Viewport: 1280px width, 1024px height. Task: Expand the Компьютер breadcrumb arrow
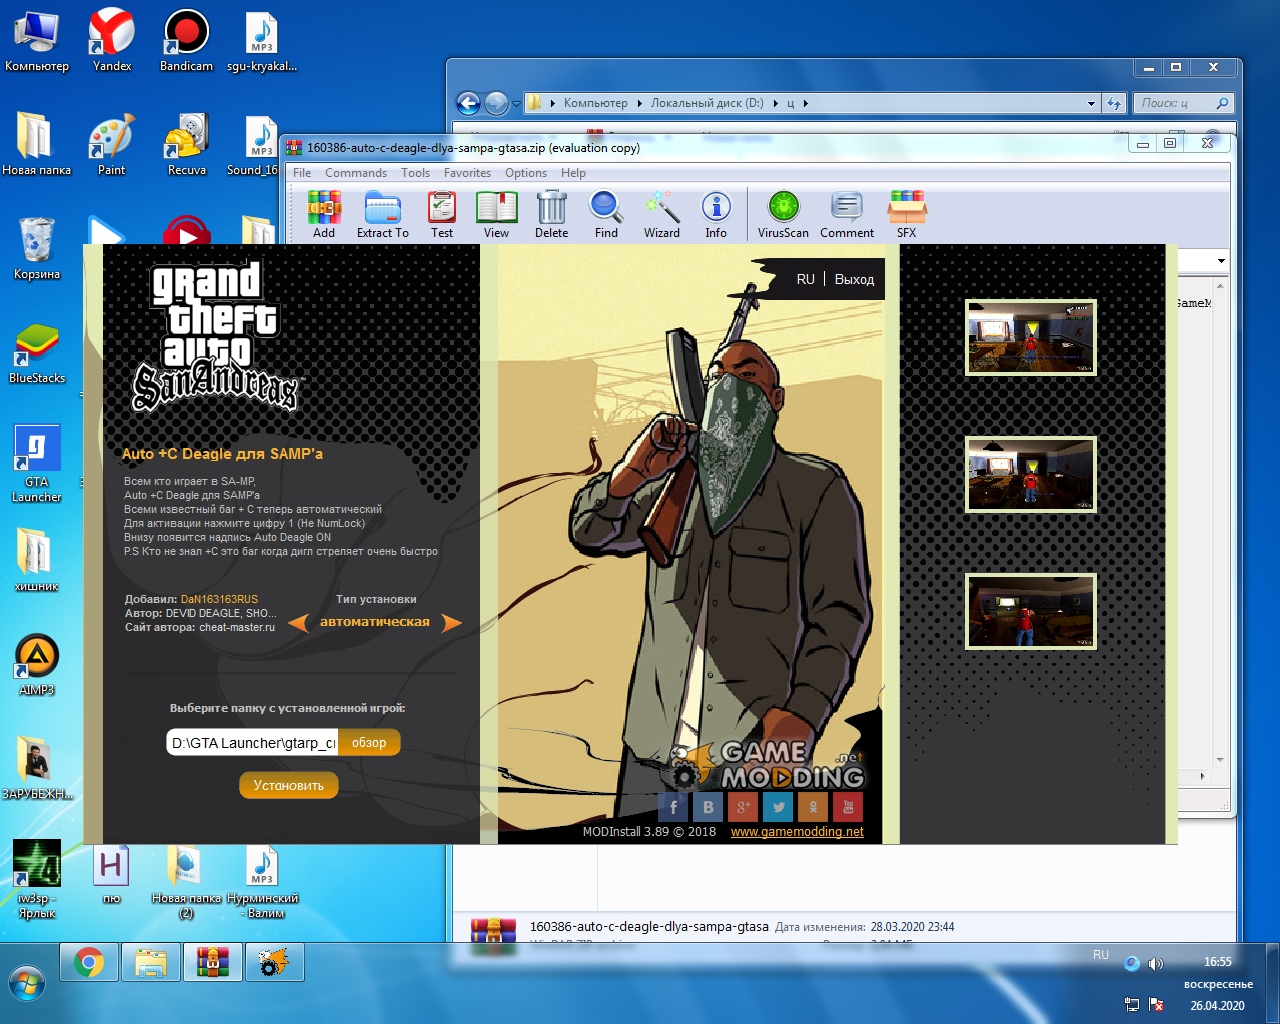pyautogui.click(x=640, y=103)
